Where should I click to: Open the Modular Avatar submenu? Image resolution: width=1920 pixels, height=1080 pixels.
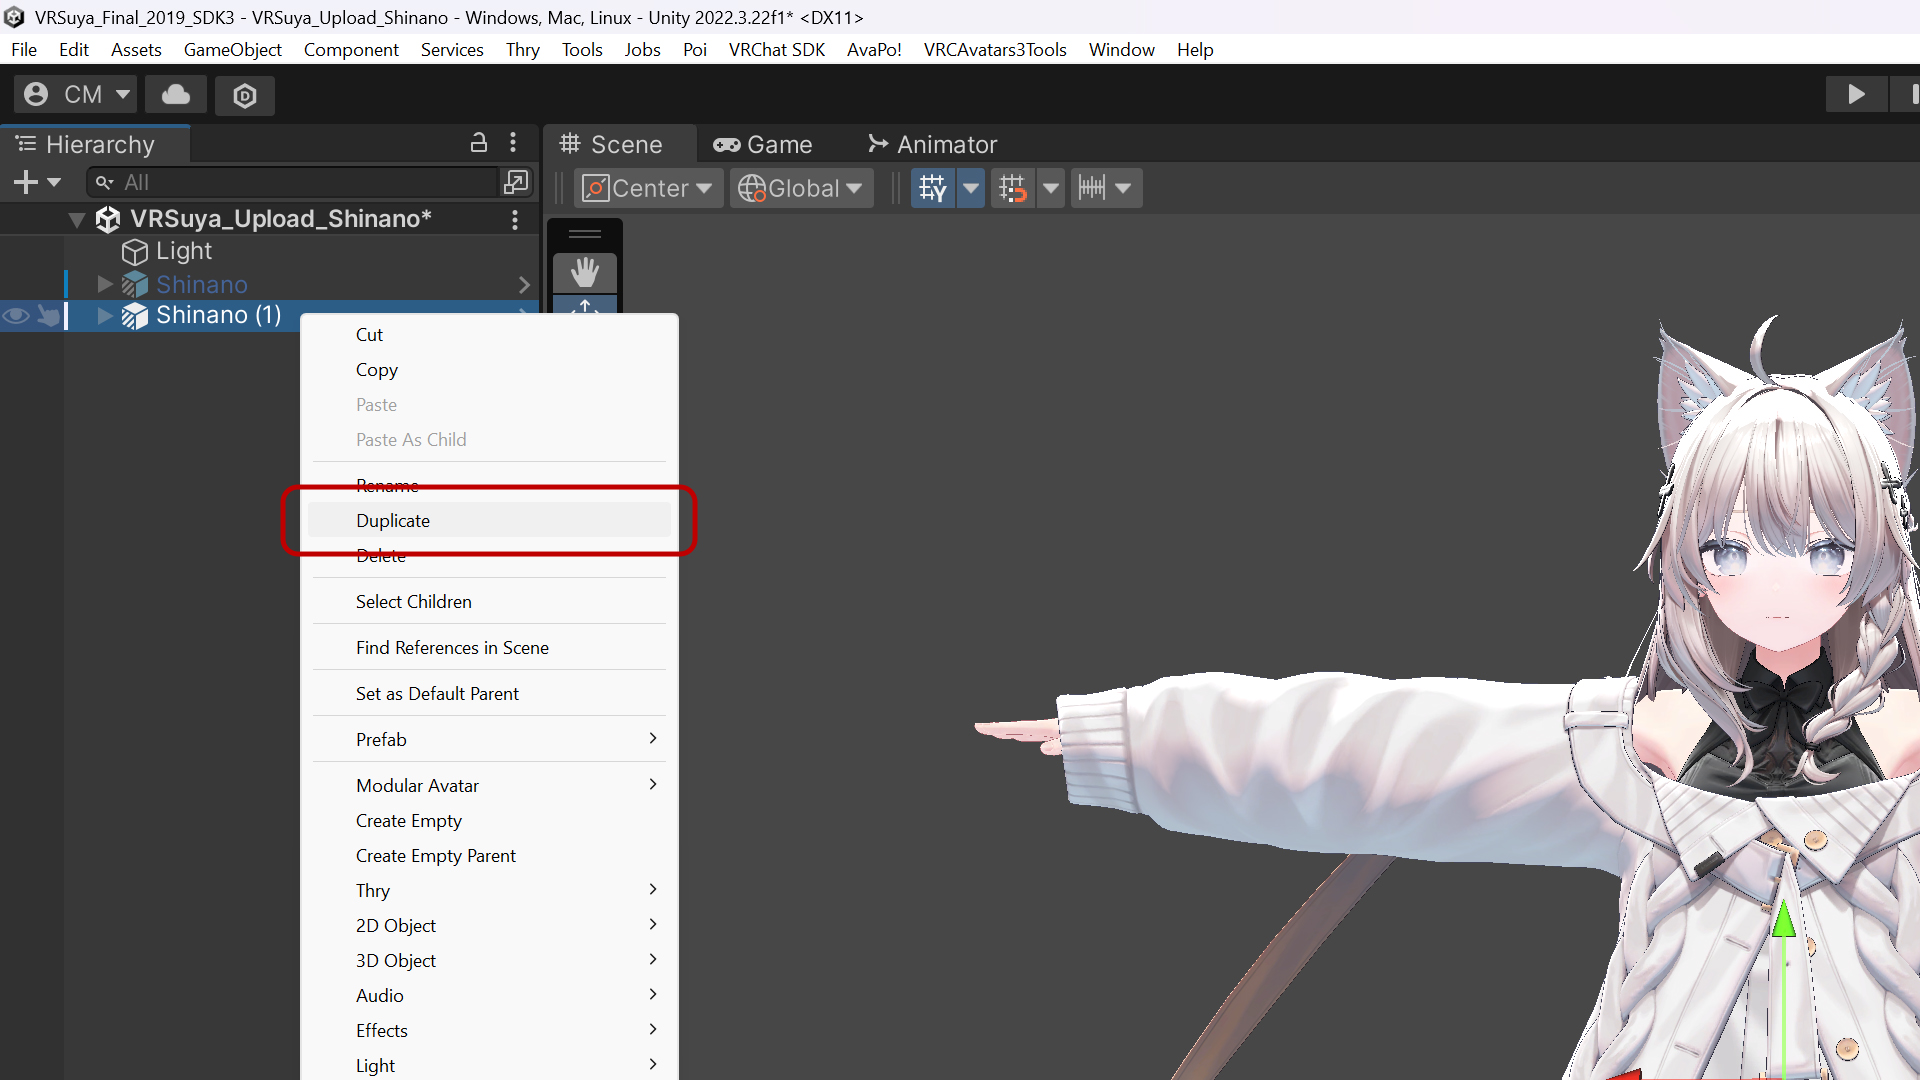[489, 786]
